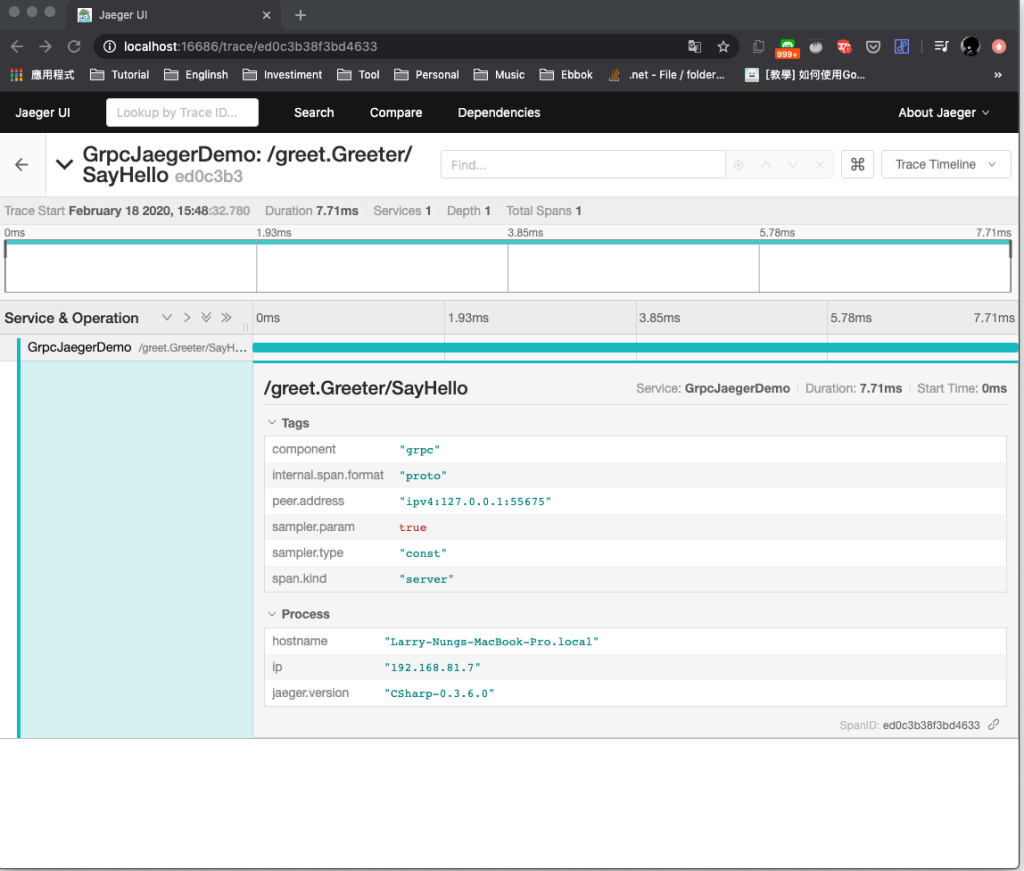Click the jaeger.version value "CSharp-0.3.6.0"

point(439,693)
